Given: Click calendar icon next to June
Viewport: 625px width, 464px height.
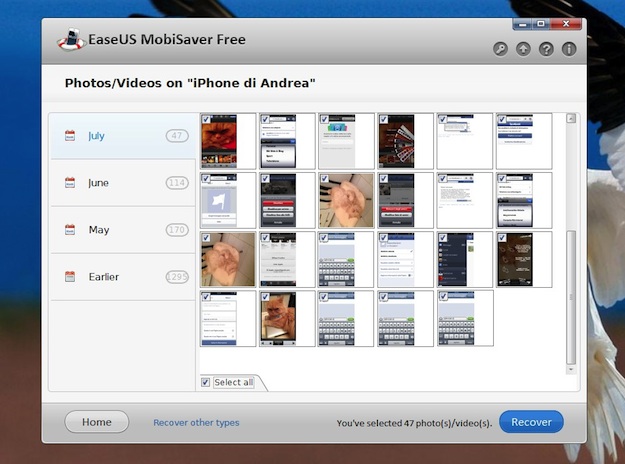Looking at the screenshot, I should coord(70,183).
